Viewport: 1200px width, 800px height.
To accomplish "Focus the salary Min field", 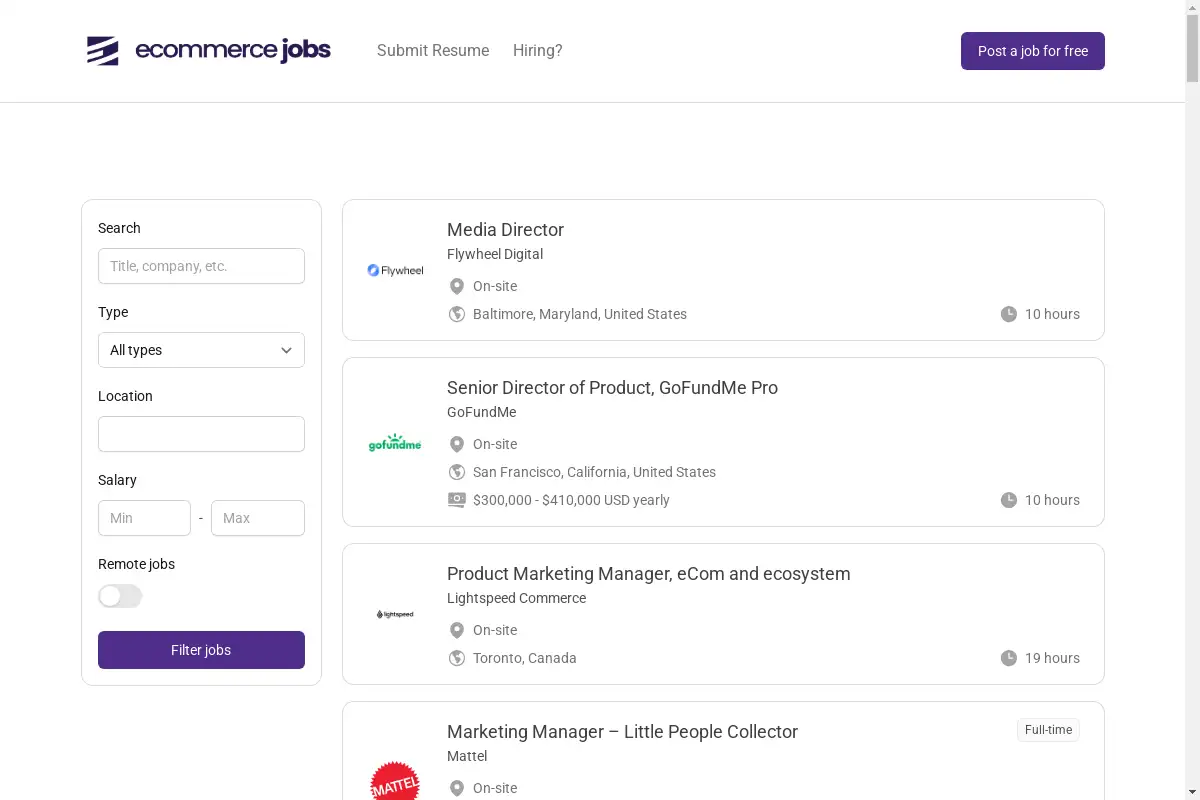I will click(x=144, y=518).
